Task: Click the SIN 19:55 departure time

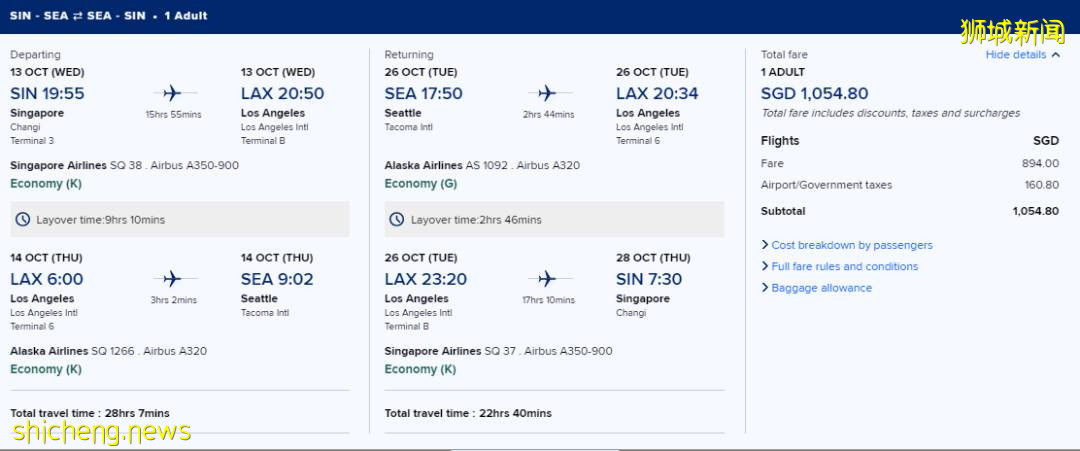Action: pos(47,94)
